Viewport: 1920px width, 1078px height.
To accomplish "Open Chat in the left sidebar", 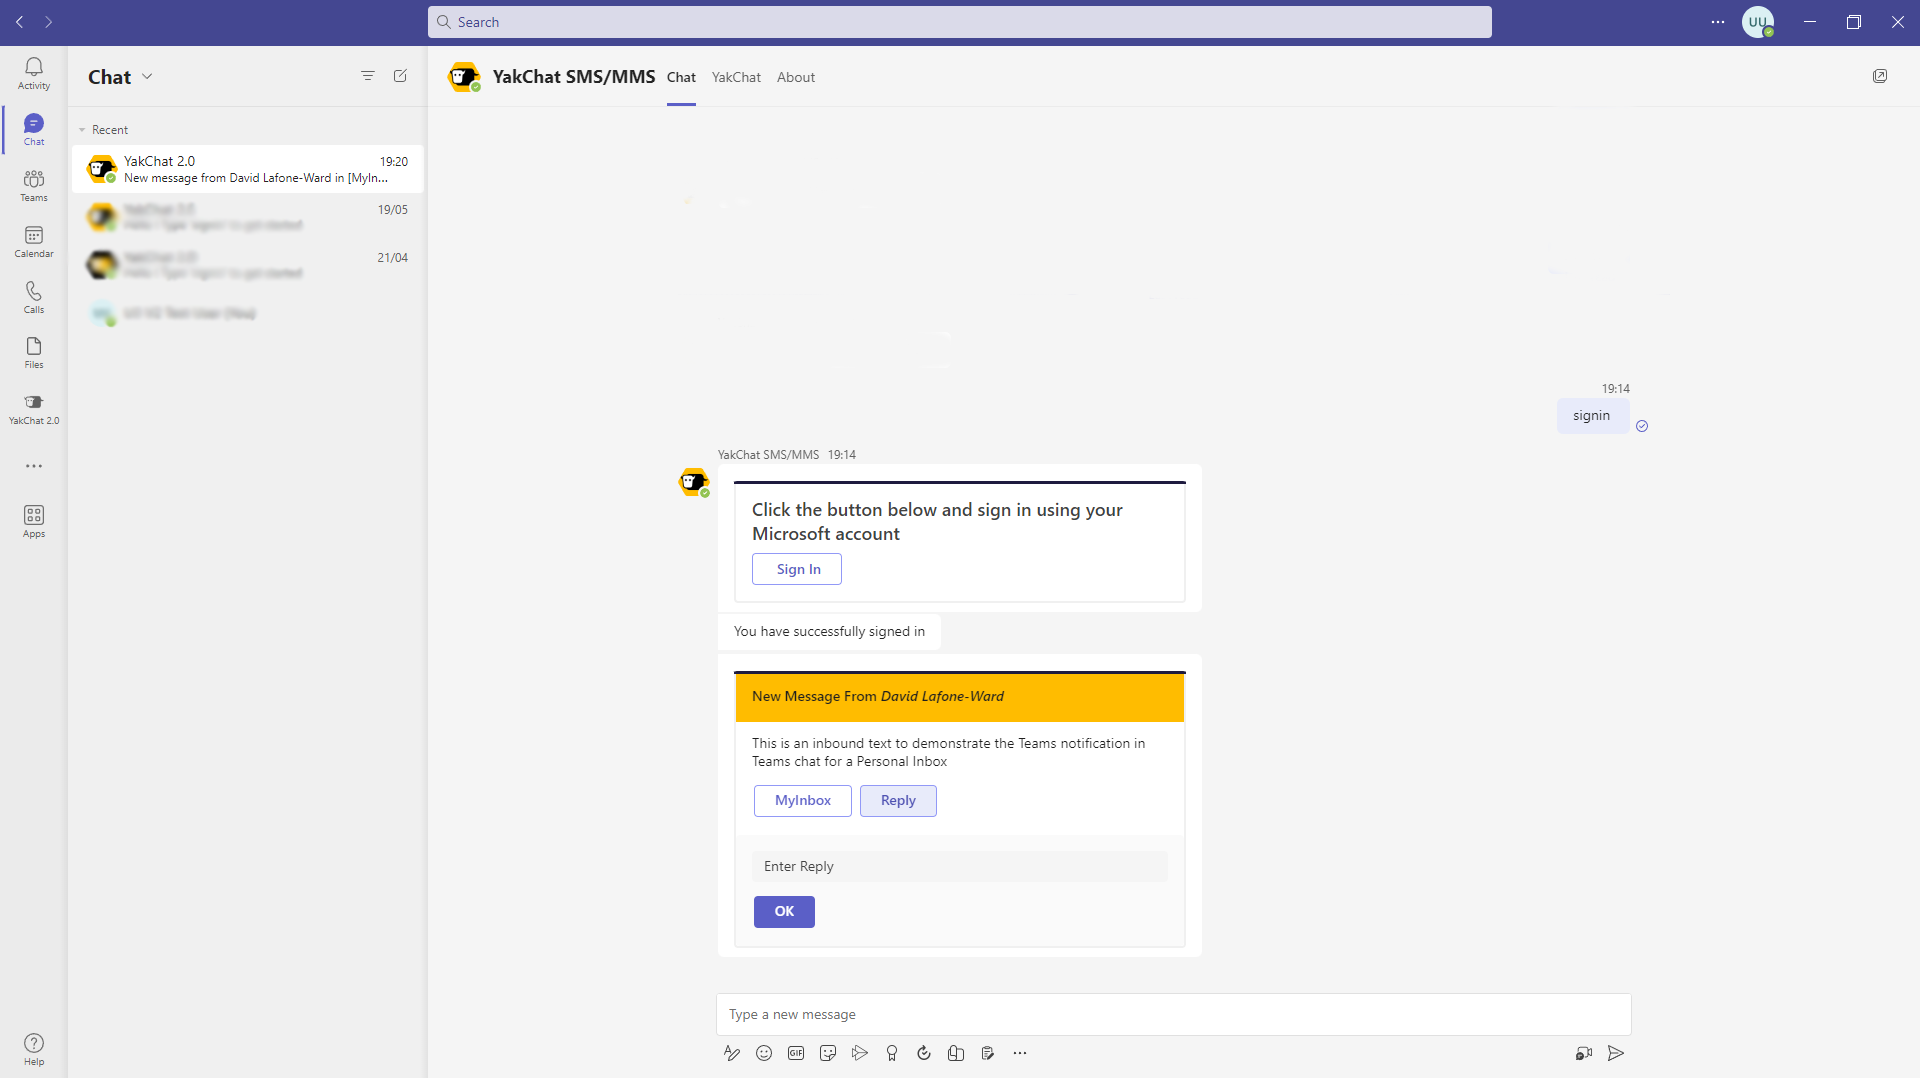I will tap(34, 129).
